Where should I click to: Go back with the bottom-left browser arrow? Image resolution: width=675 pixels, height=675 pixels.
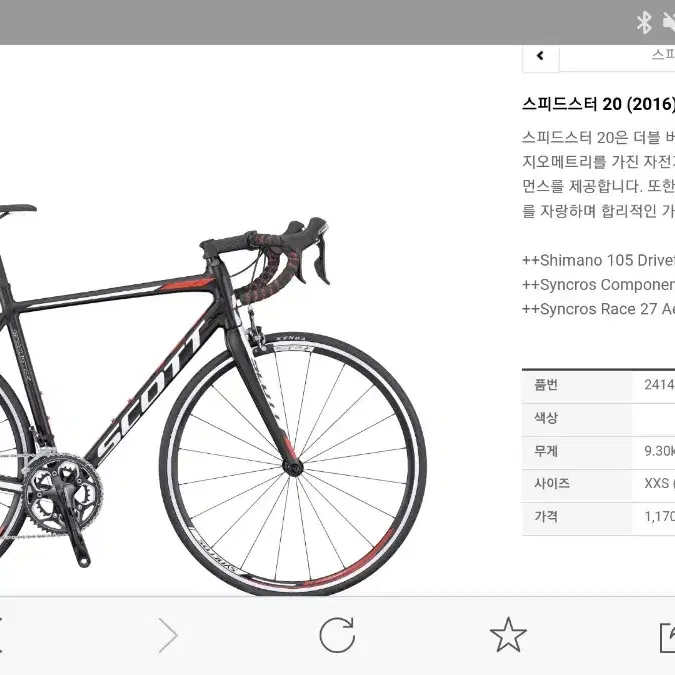click(x=1, y=635)
